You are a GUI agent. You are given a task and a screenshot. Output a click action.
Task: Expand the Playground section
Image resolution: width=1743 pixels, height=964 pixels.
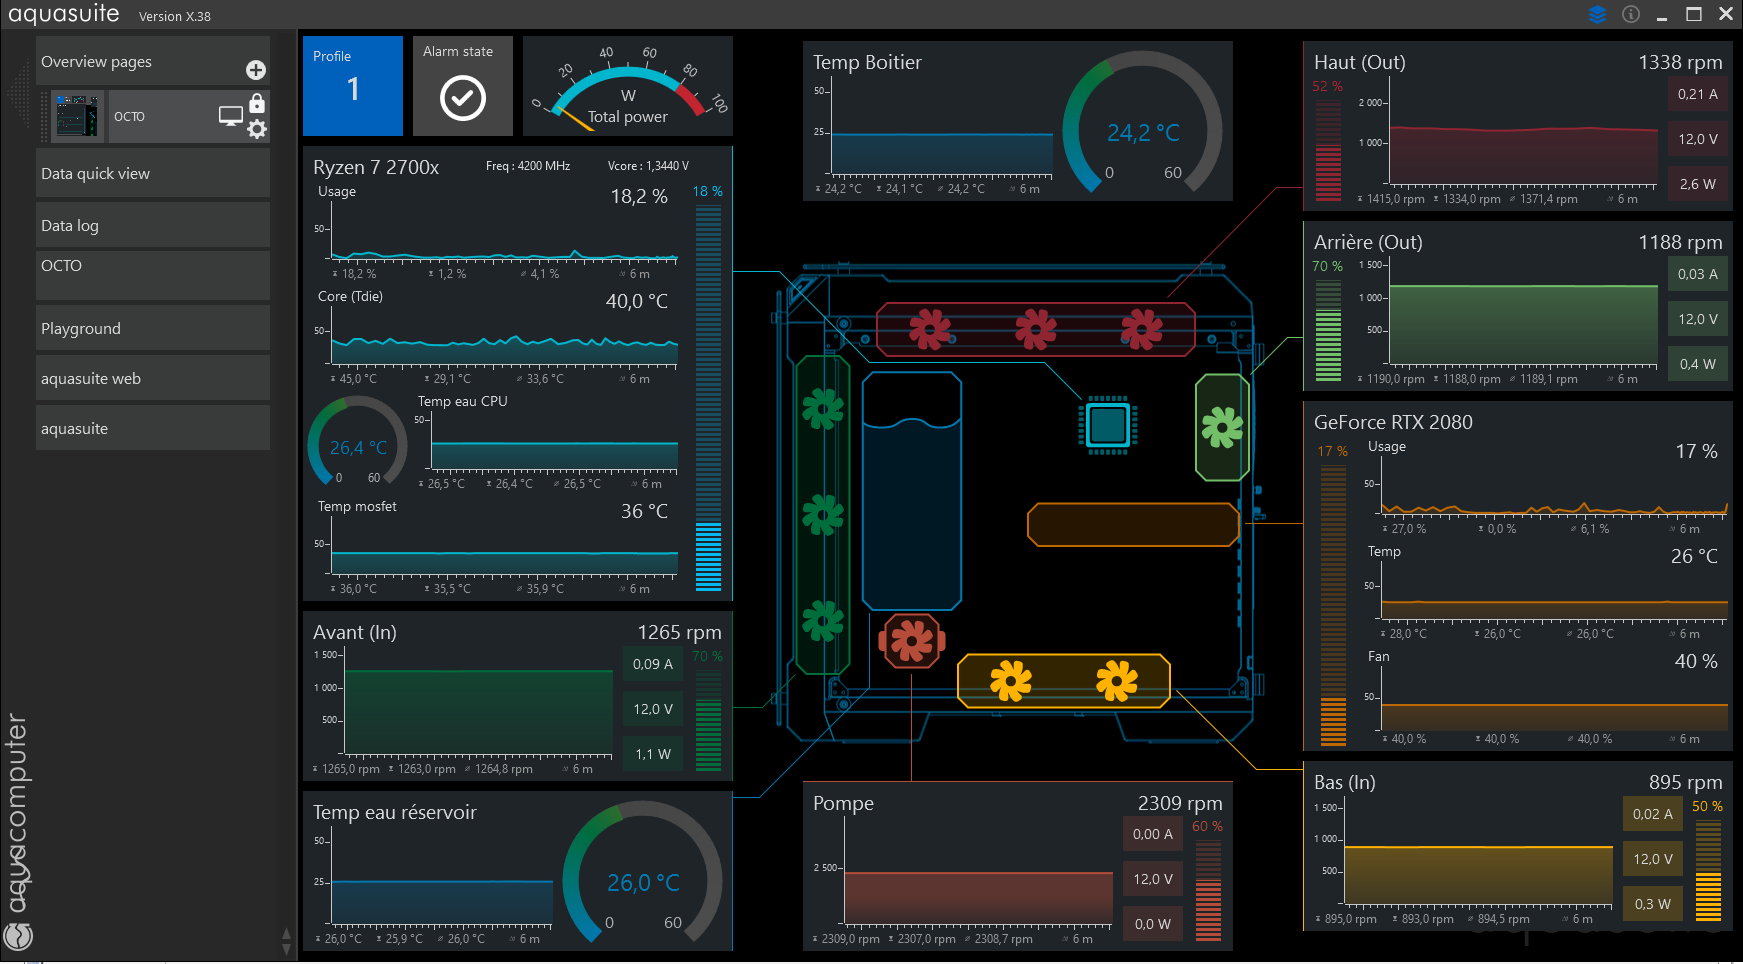[152, 329]
